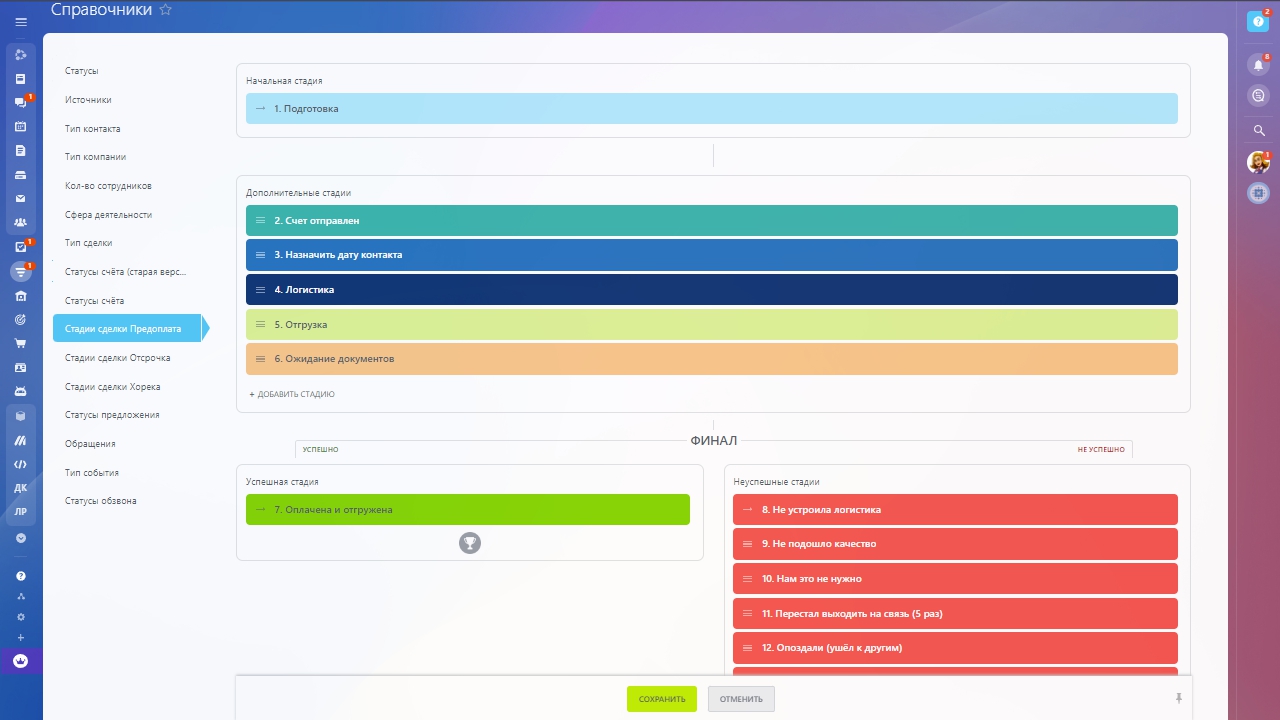Select the green Оплачена и отгружена stage bar
Viewport: 1280px width, 720px height.
click(x=468, y=510)
